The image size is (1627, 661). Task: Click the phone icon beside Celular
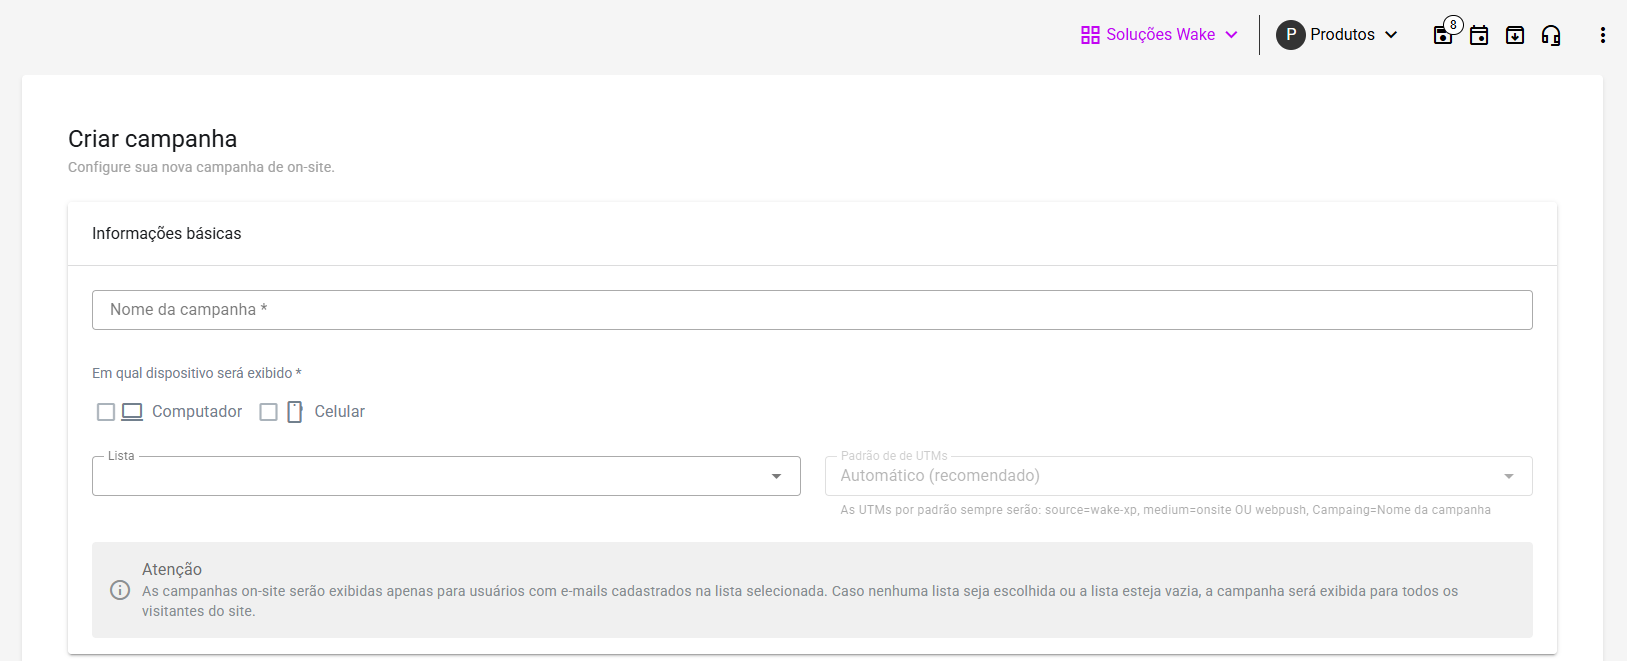coord(295,412)
